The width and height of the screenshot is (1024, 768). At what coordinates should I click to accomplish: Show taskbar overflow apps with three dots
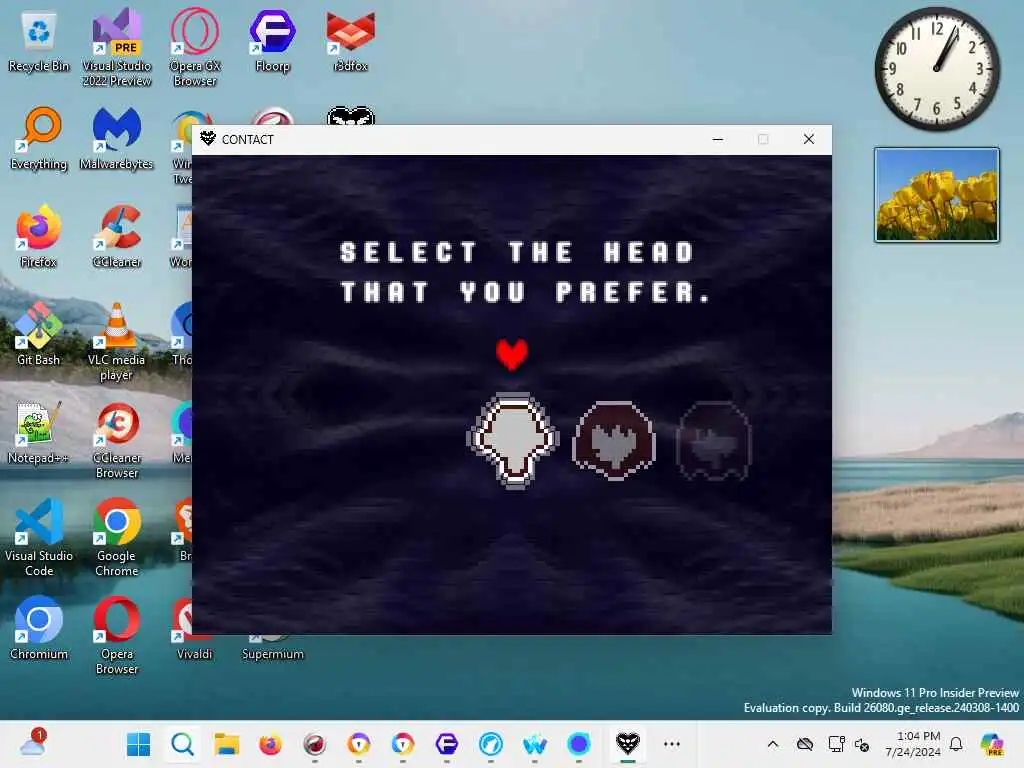[671, 744]
